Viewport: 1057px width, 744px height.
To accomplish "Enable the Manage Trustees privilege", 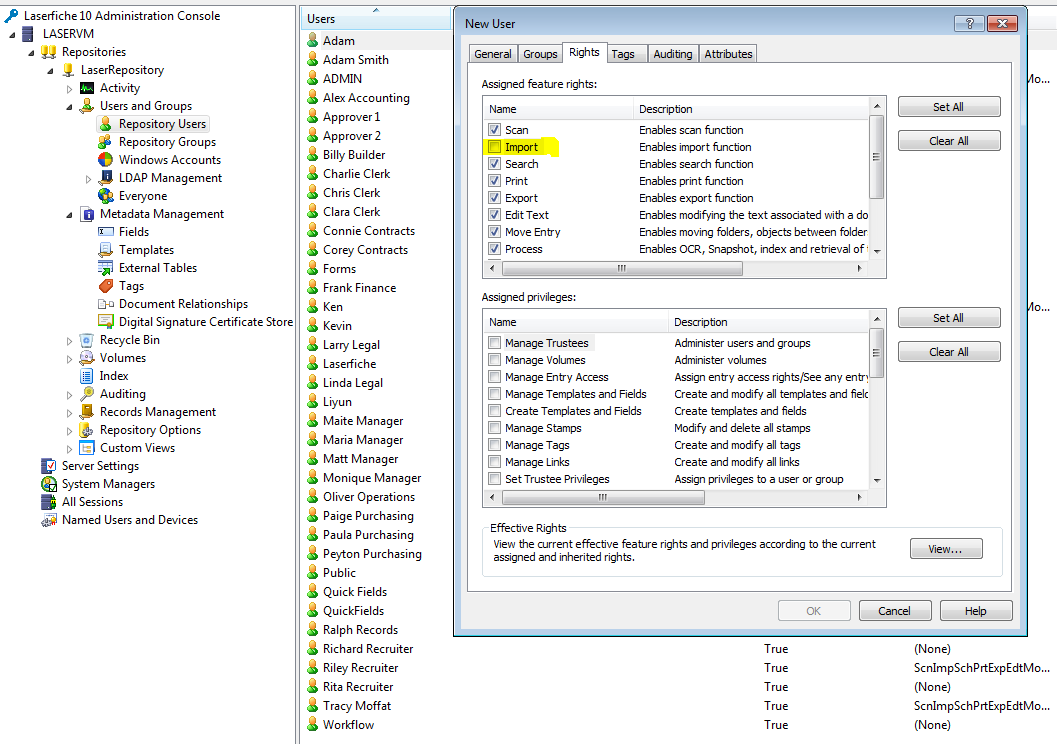I will pos(494,342).
